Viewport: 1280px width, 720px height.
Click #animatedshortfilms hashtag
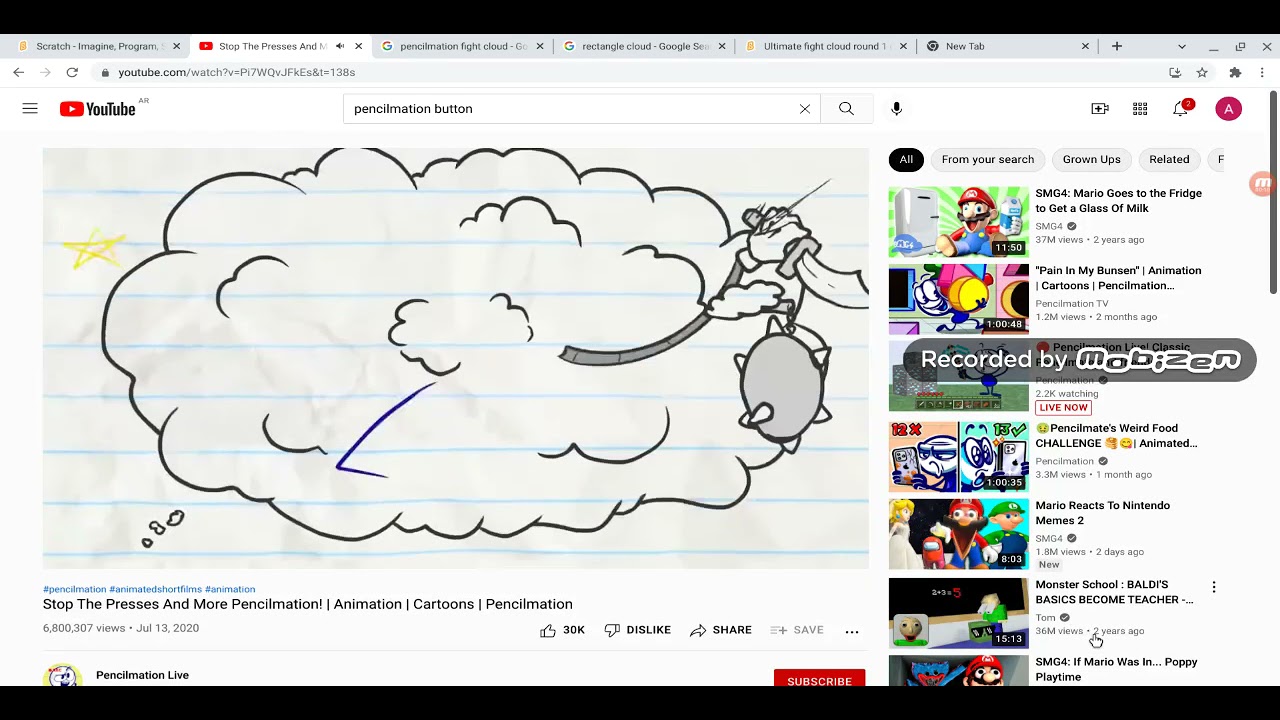[156, 589]
